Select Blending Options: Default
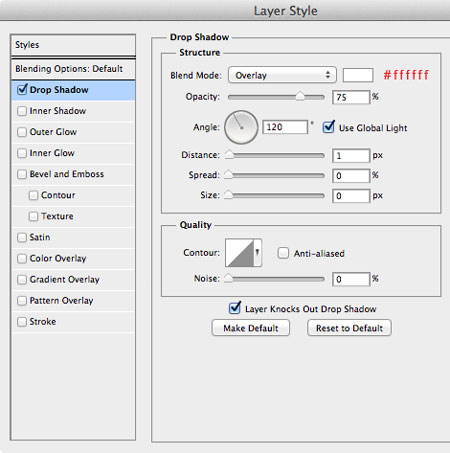This screenshot has height=453, width=450. [73, 69]
